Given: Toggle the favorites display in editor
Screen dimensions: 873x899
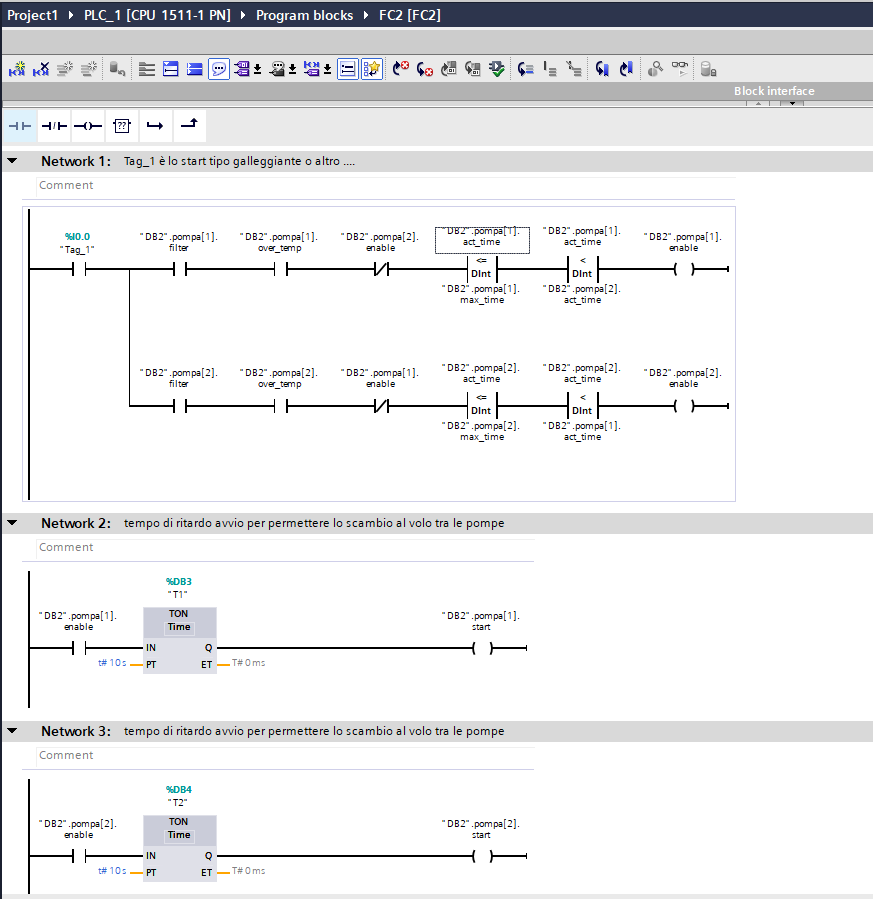Looking at the screenshot, I should [x=371, y=69].
